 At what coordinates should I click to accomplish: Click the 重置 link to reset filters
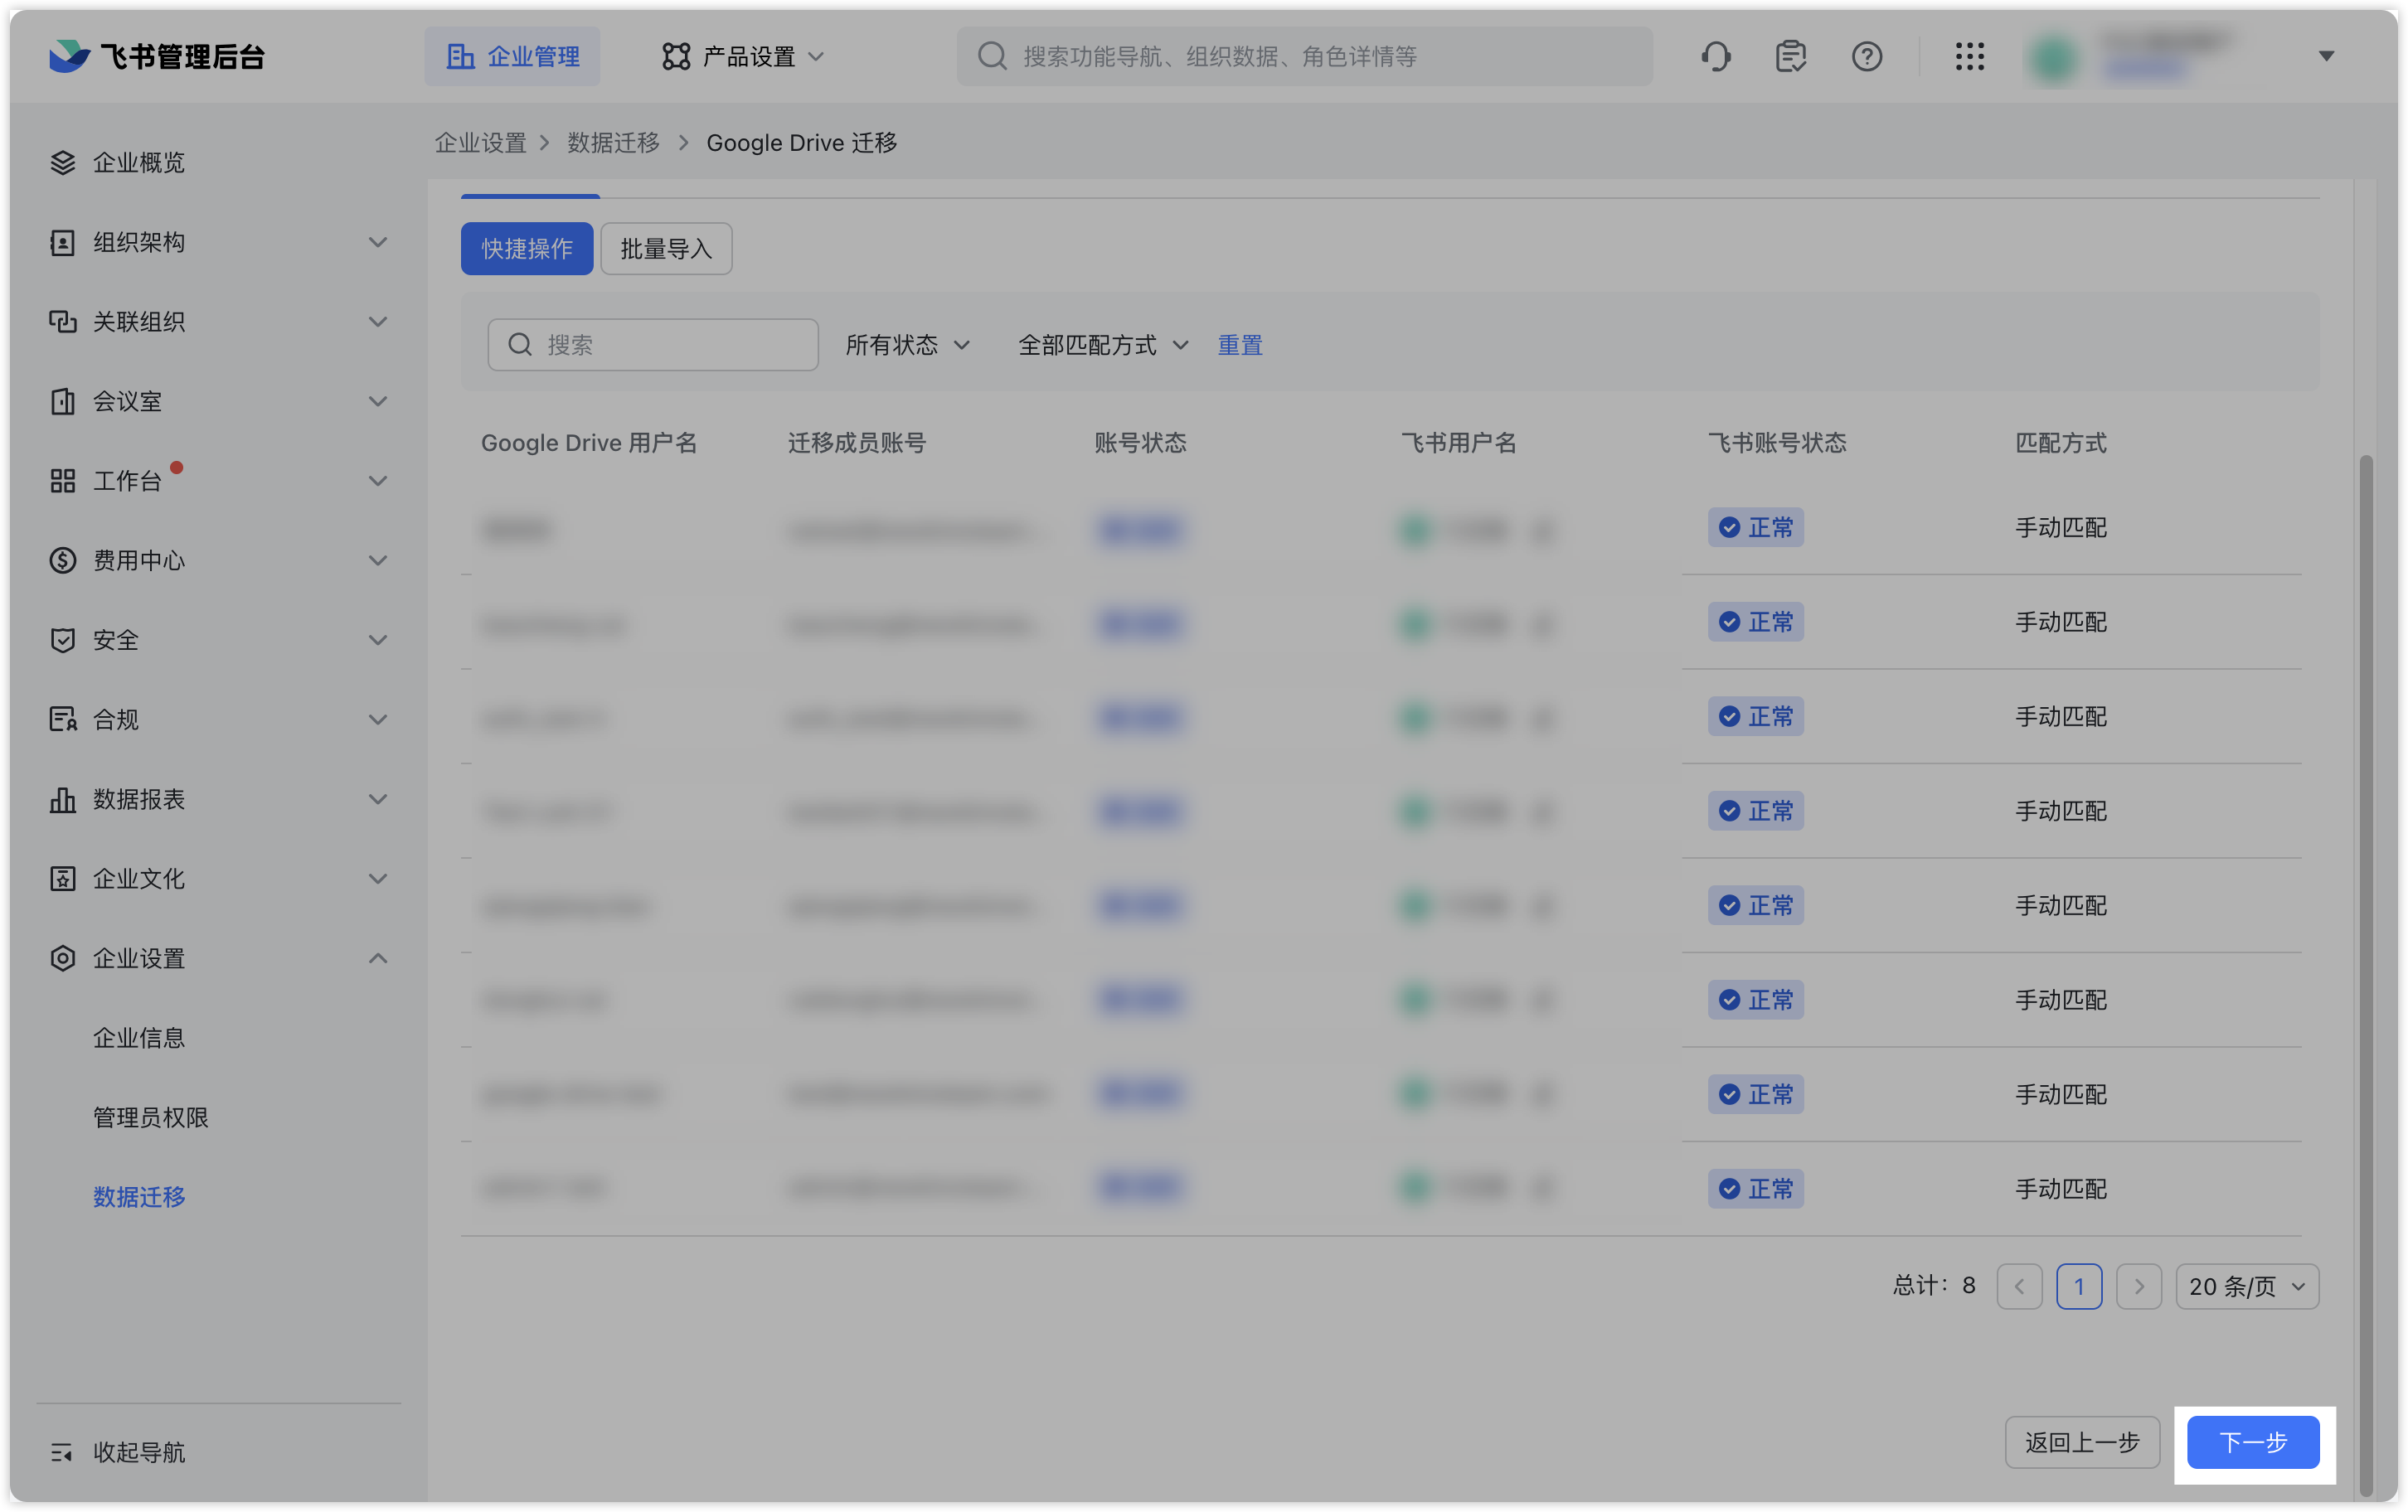tap(1240, 344)
